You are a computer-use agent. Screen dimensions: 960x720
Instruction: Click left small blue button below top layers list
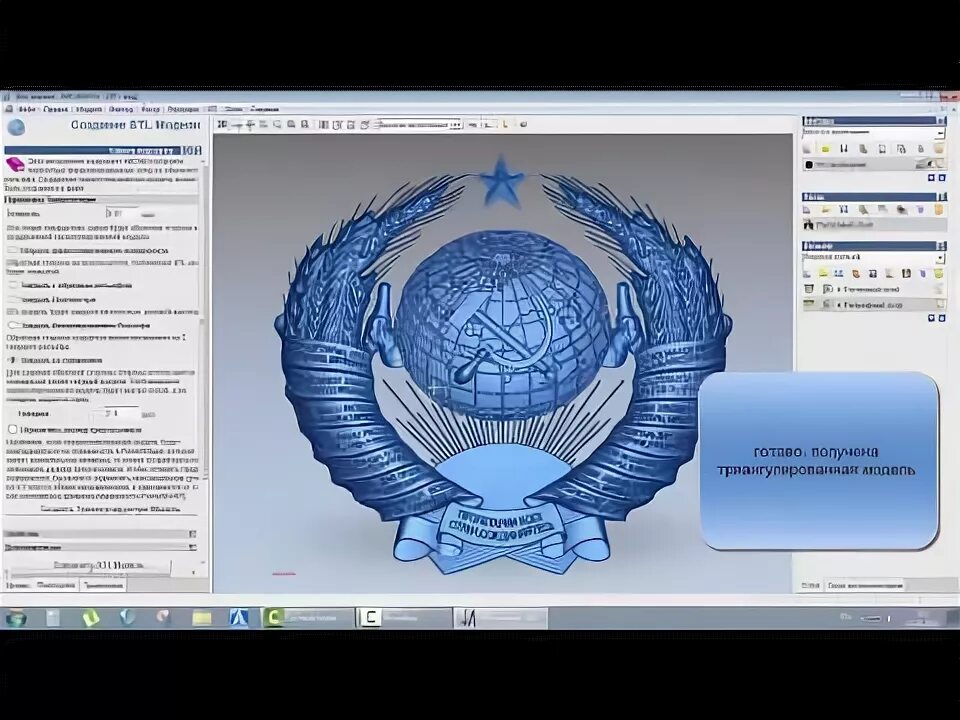[931, 178]
